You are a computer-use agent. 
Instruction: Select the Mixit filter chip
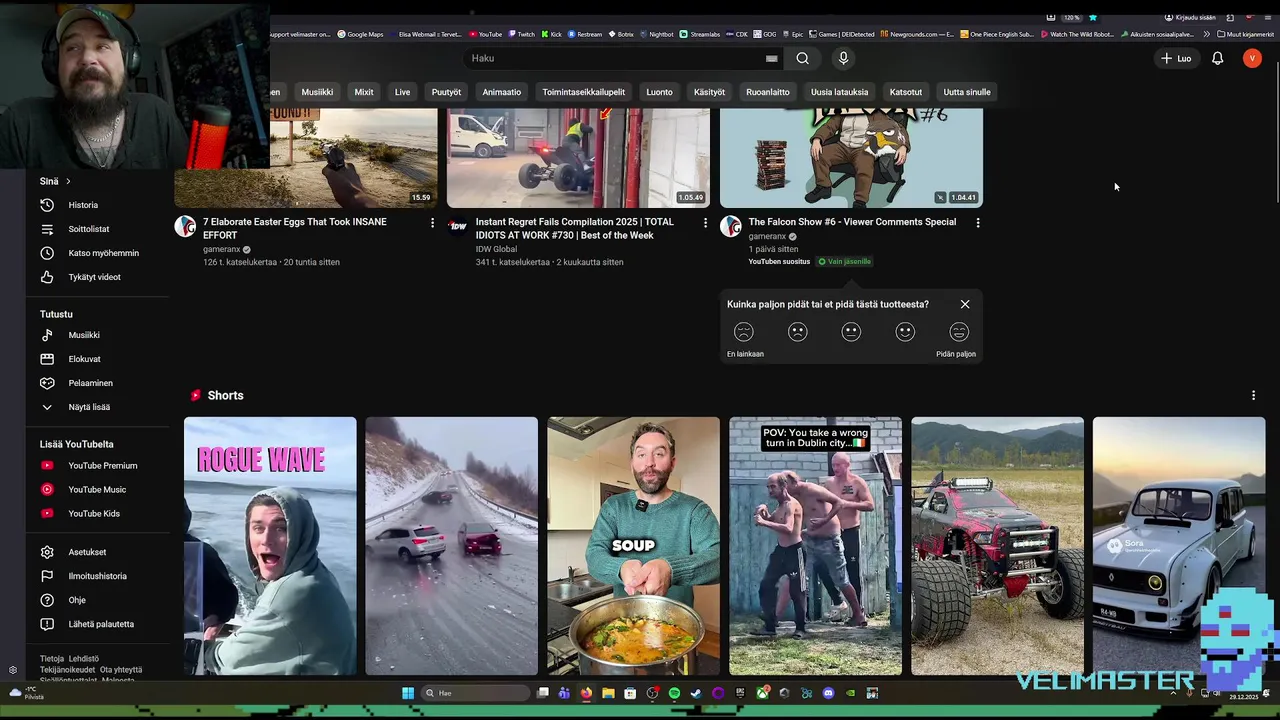[x=364, y=92]
